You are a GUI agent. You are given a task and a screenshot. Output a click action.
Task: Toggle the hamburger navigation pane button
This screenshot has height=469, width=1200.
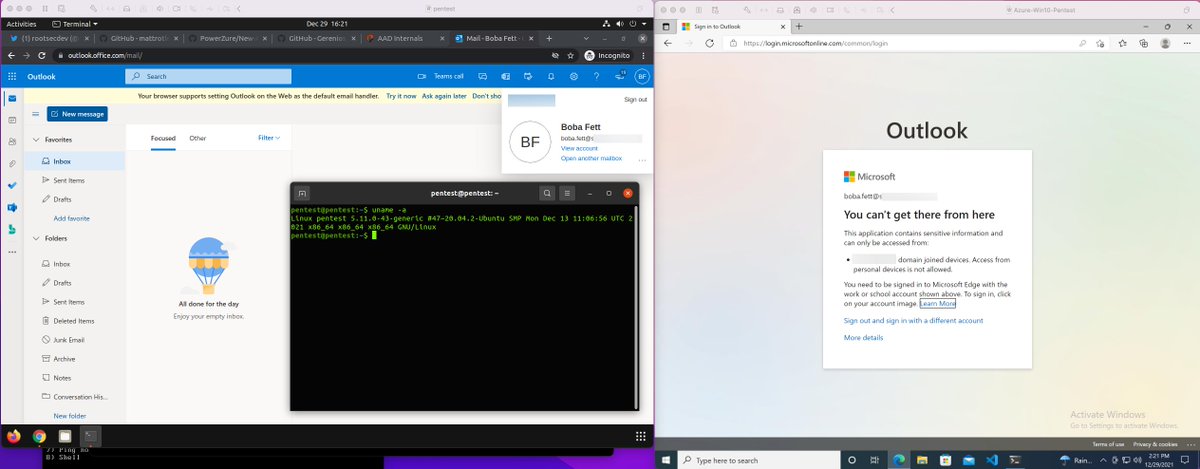pyautogui.click(x=34, y=114)
